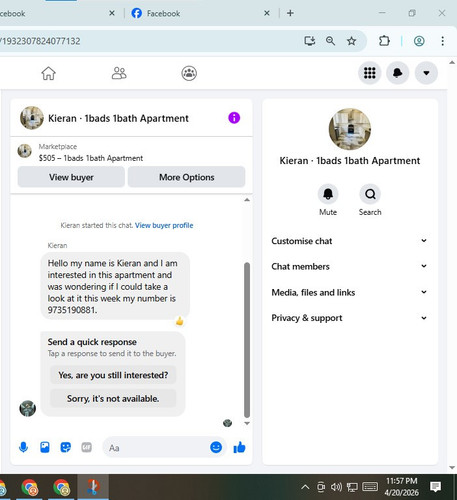Mute this chat with the bell icon

point(328,194)
